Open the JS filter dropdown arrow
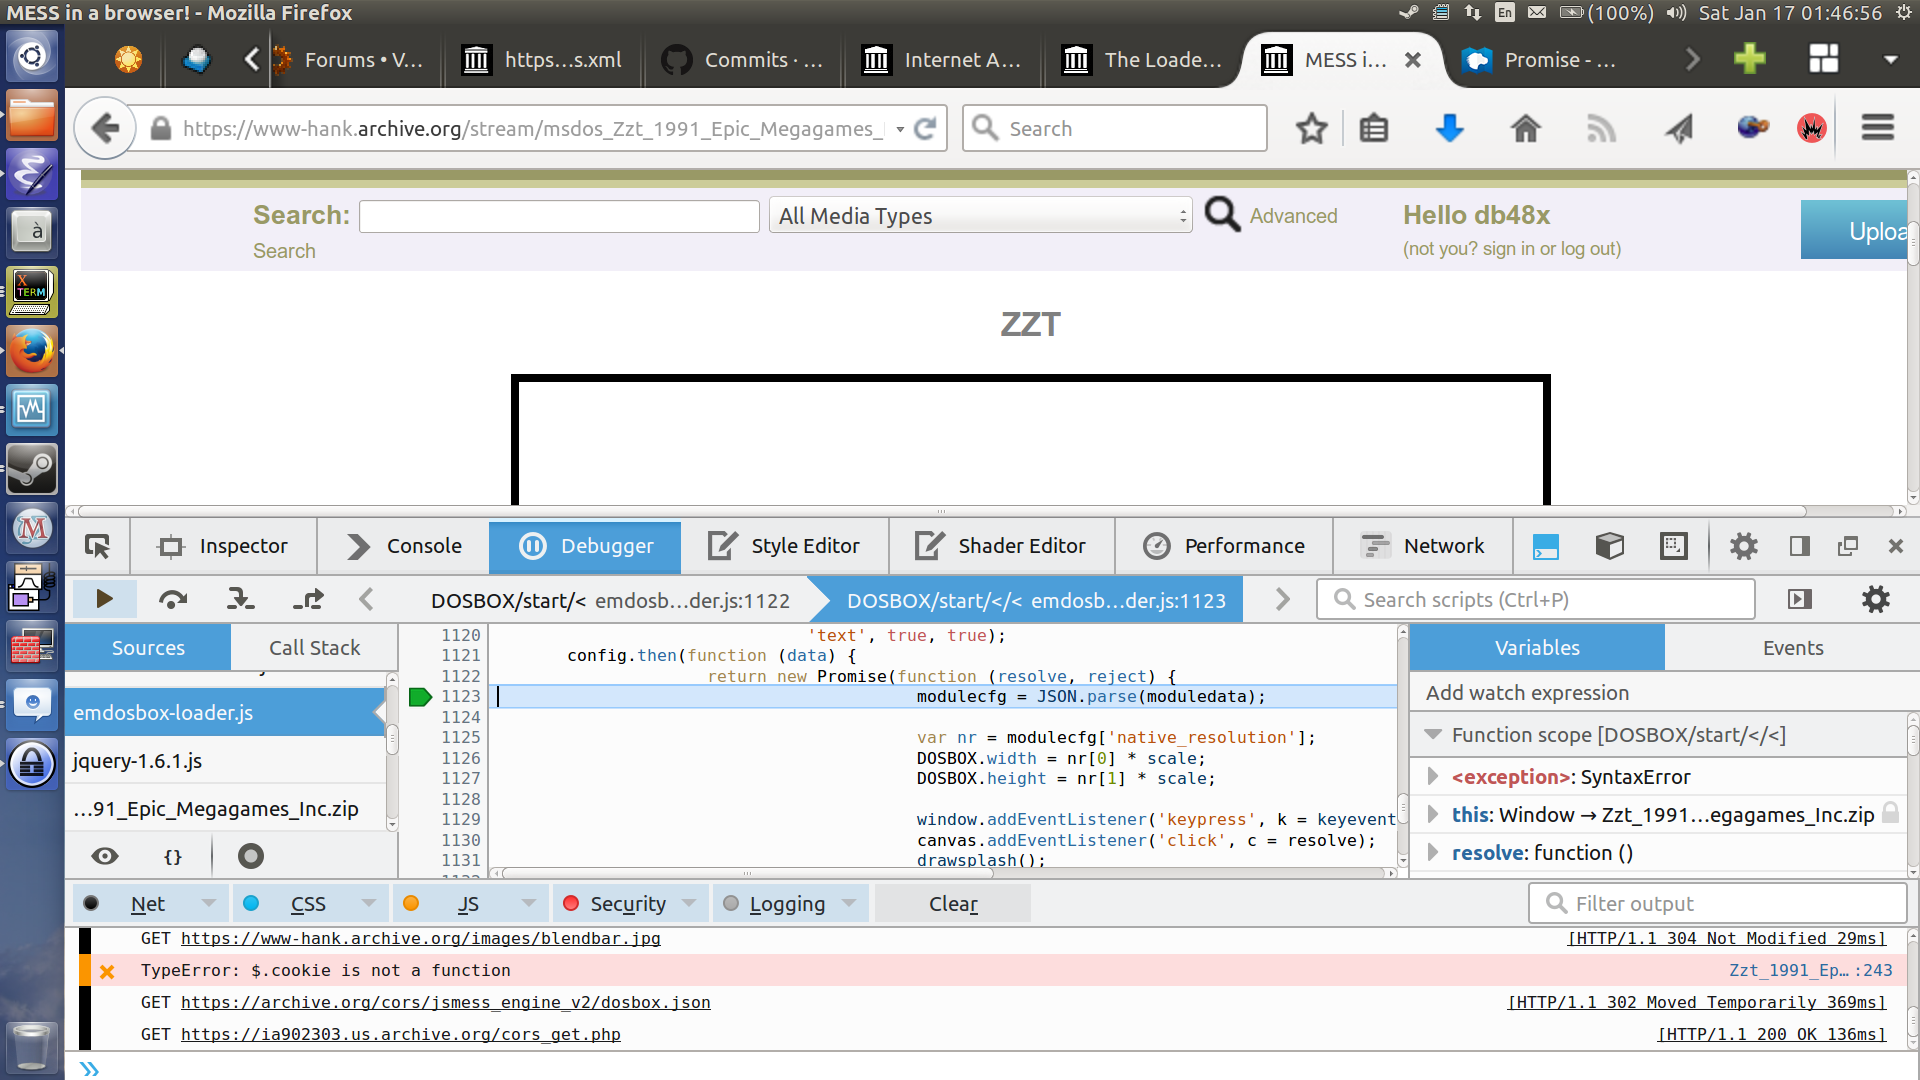 529,903
